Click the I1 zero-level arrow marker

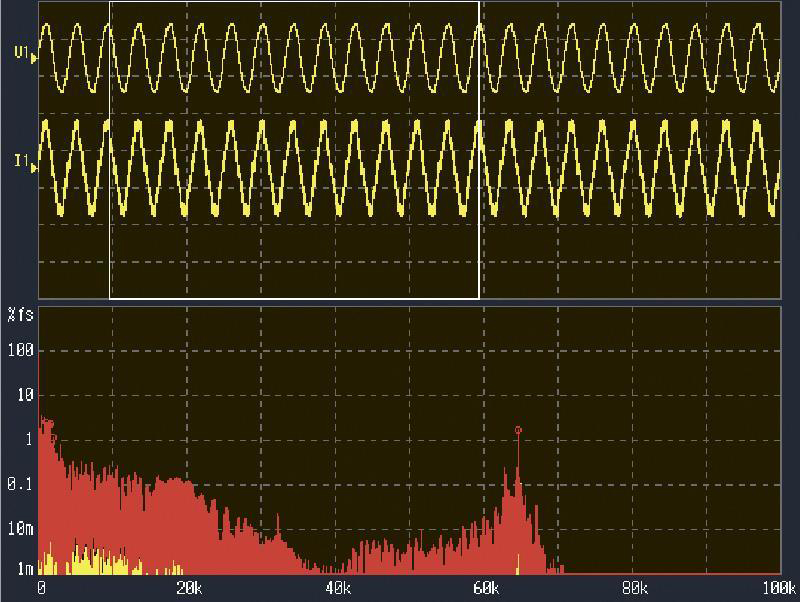pyautogui.click(x=35, y=168)
